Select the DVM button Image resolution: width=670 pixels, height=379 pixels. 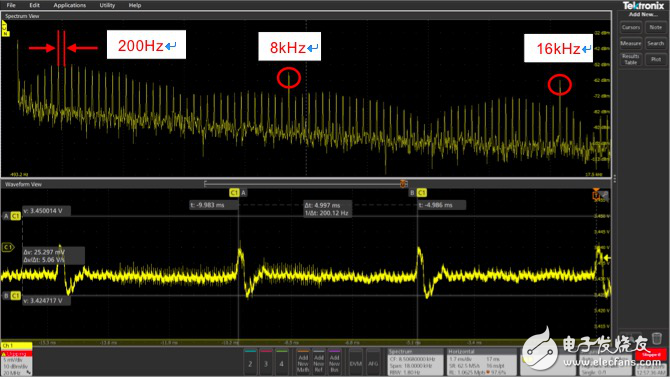(356, 363)
